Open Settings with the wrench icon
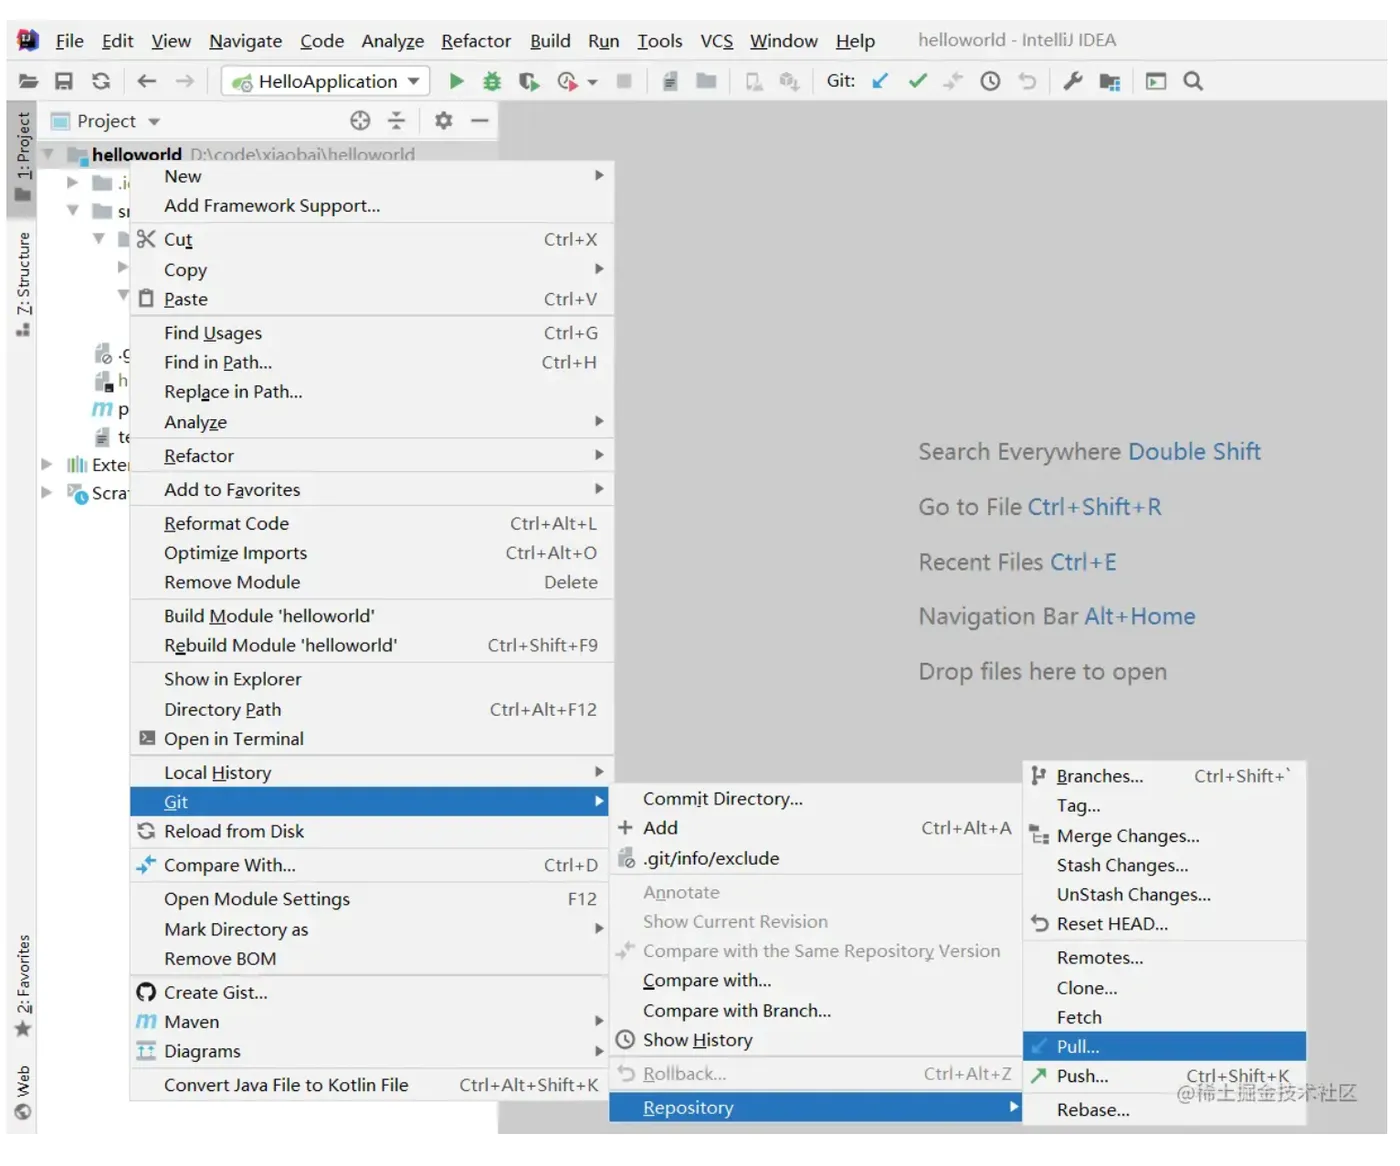Screen dimensions: 1400x1166 click(1073, 81)
